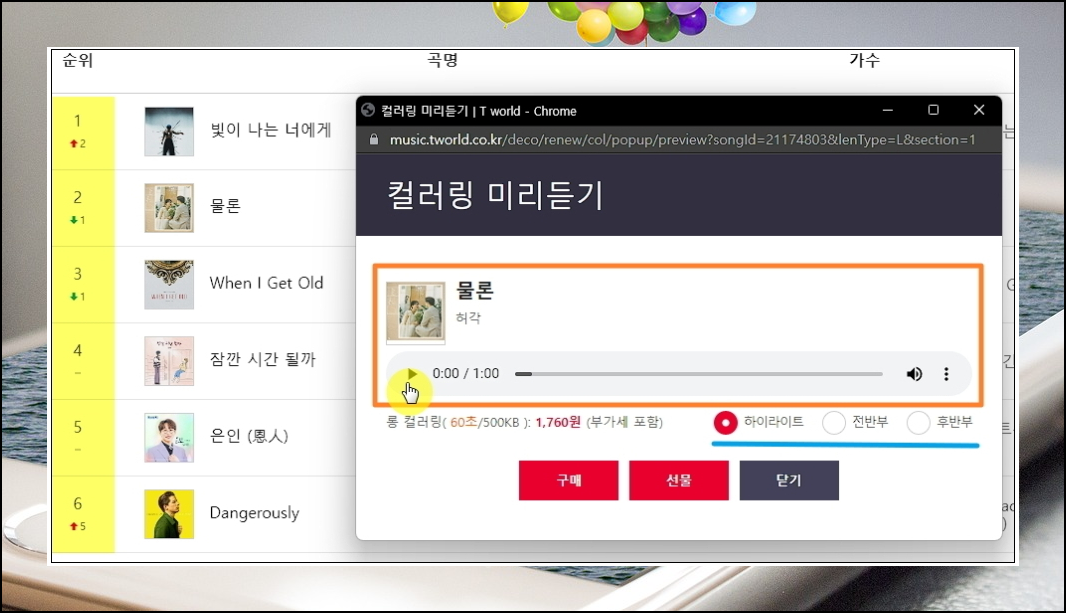Mute the preview audio speaker icon
Viewport: 1066px width, 613px height.
(x=914, y=374)
